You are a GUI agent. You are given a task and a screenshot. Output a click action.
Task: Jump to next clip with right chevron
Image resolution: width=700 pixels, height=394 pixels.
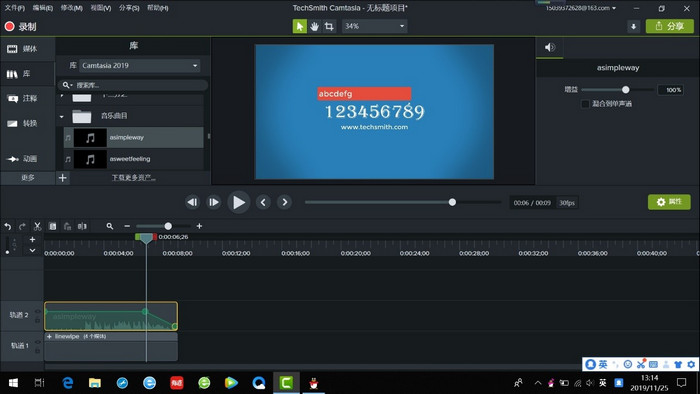click(284, 202)
